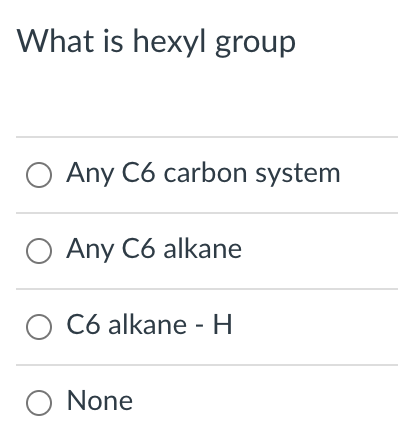Click the word 'carbon' in first answer
Screen dimensions: 398x438
click(205, 173)
